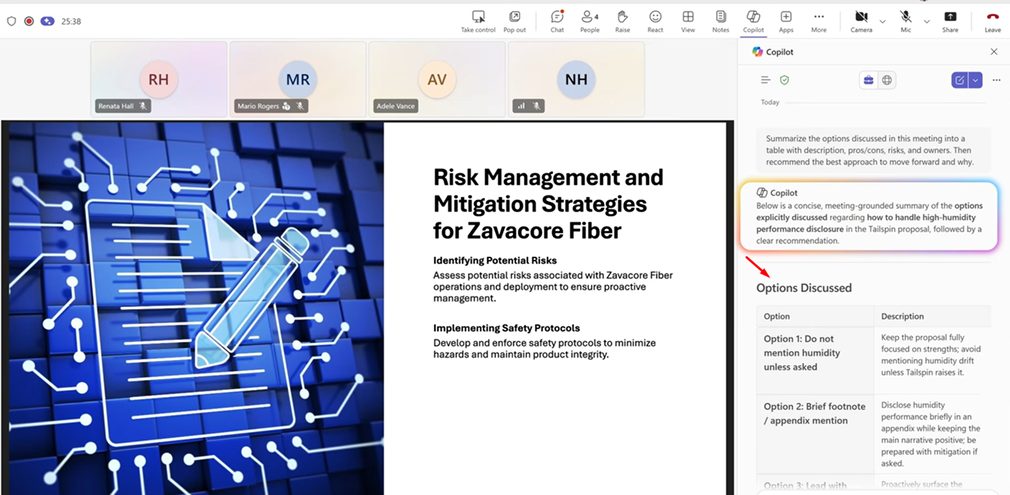
Task: Open the new chat dropdown chevron in Copilot
Action: coord(975,80)
